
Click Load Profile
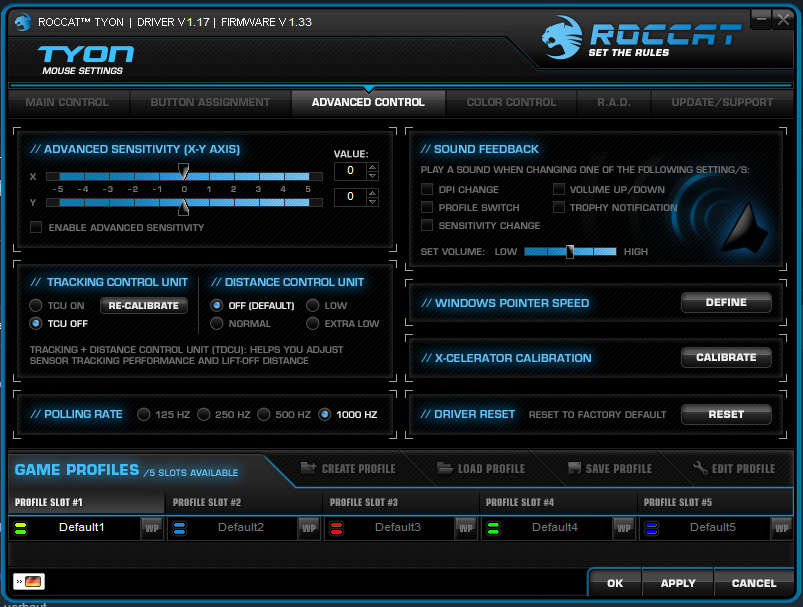481,468
